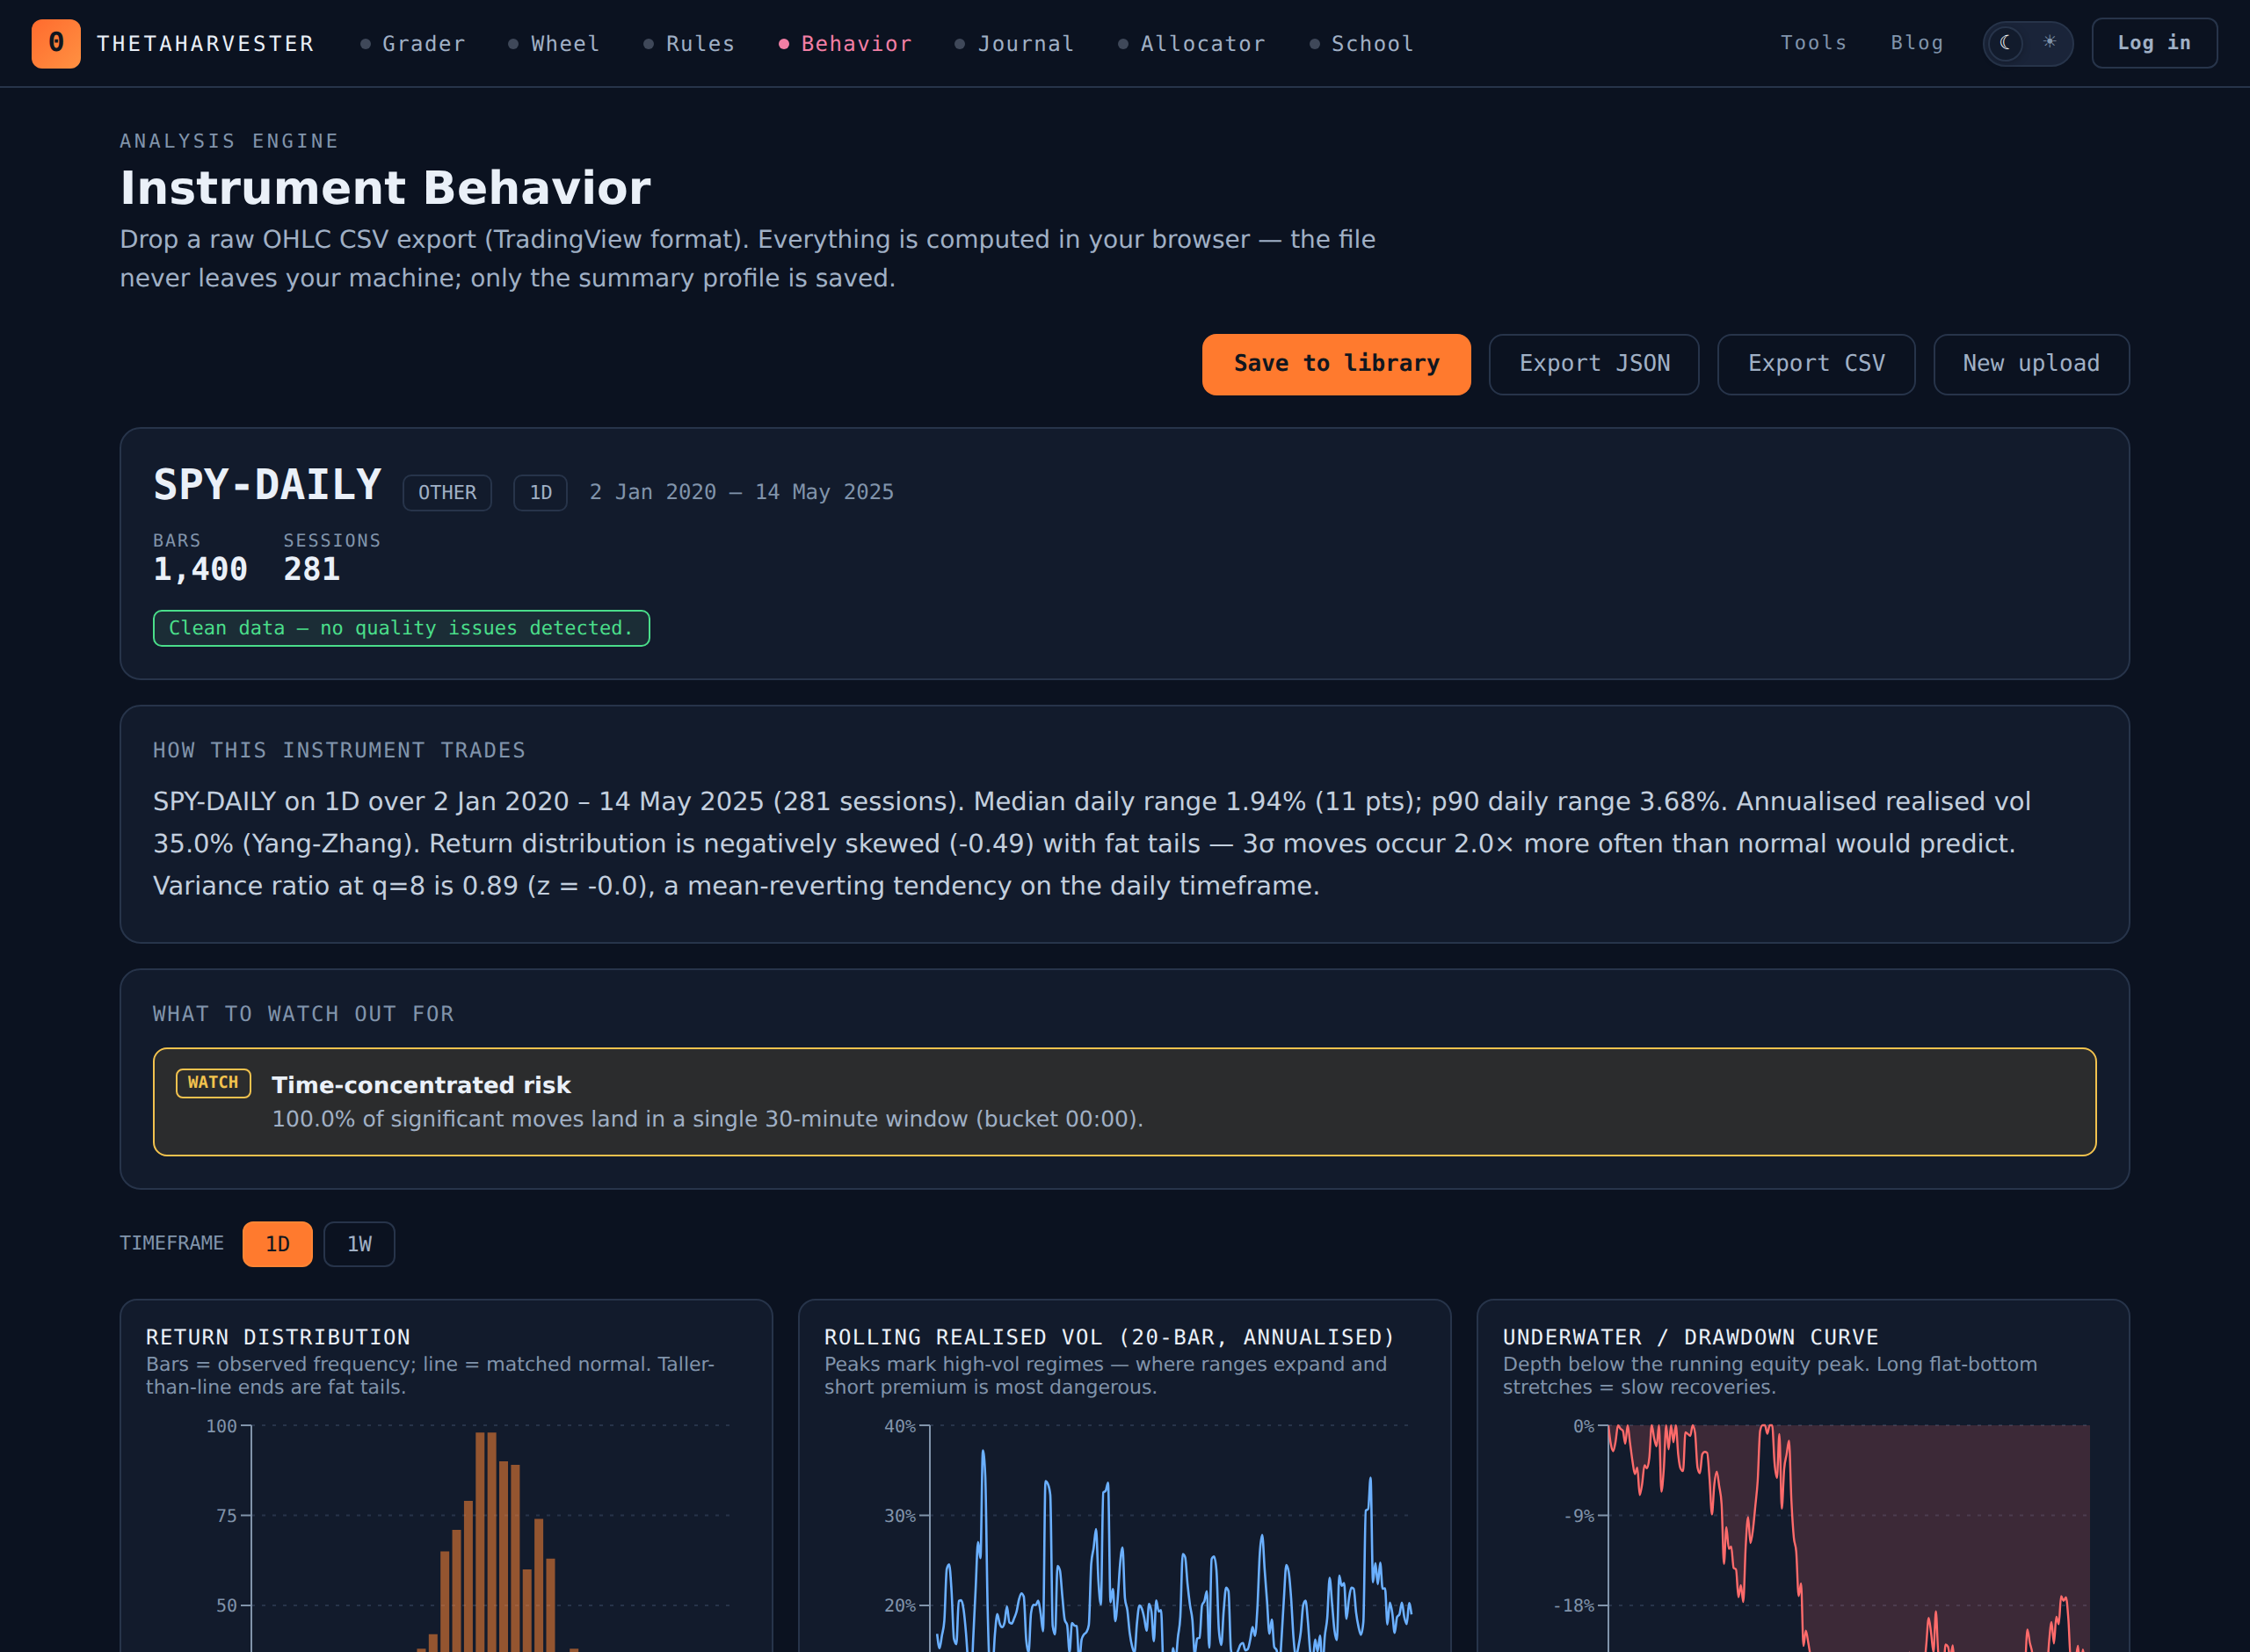The width and height of the screenshot is (2250, 1652).
Task: Click the SPY-DAILY instrument title
Action: [x=267, y=485]
